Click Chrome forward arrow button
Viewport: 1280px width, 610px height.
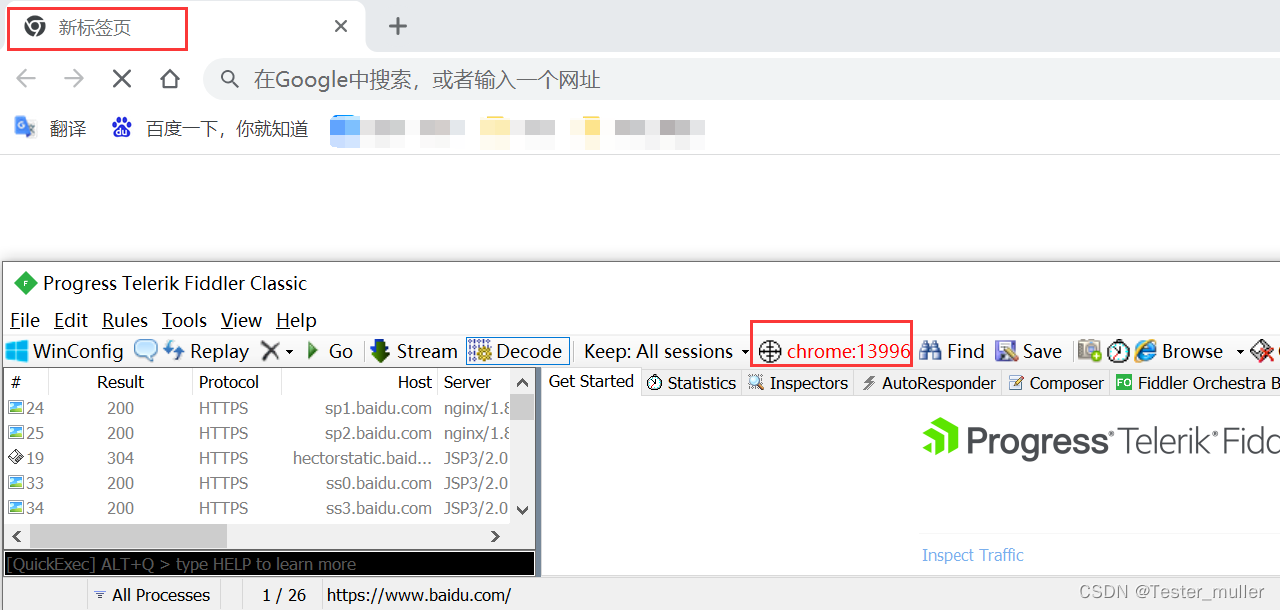pos(74,79)
